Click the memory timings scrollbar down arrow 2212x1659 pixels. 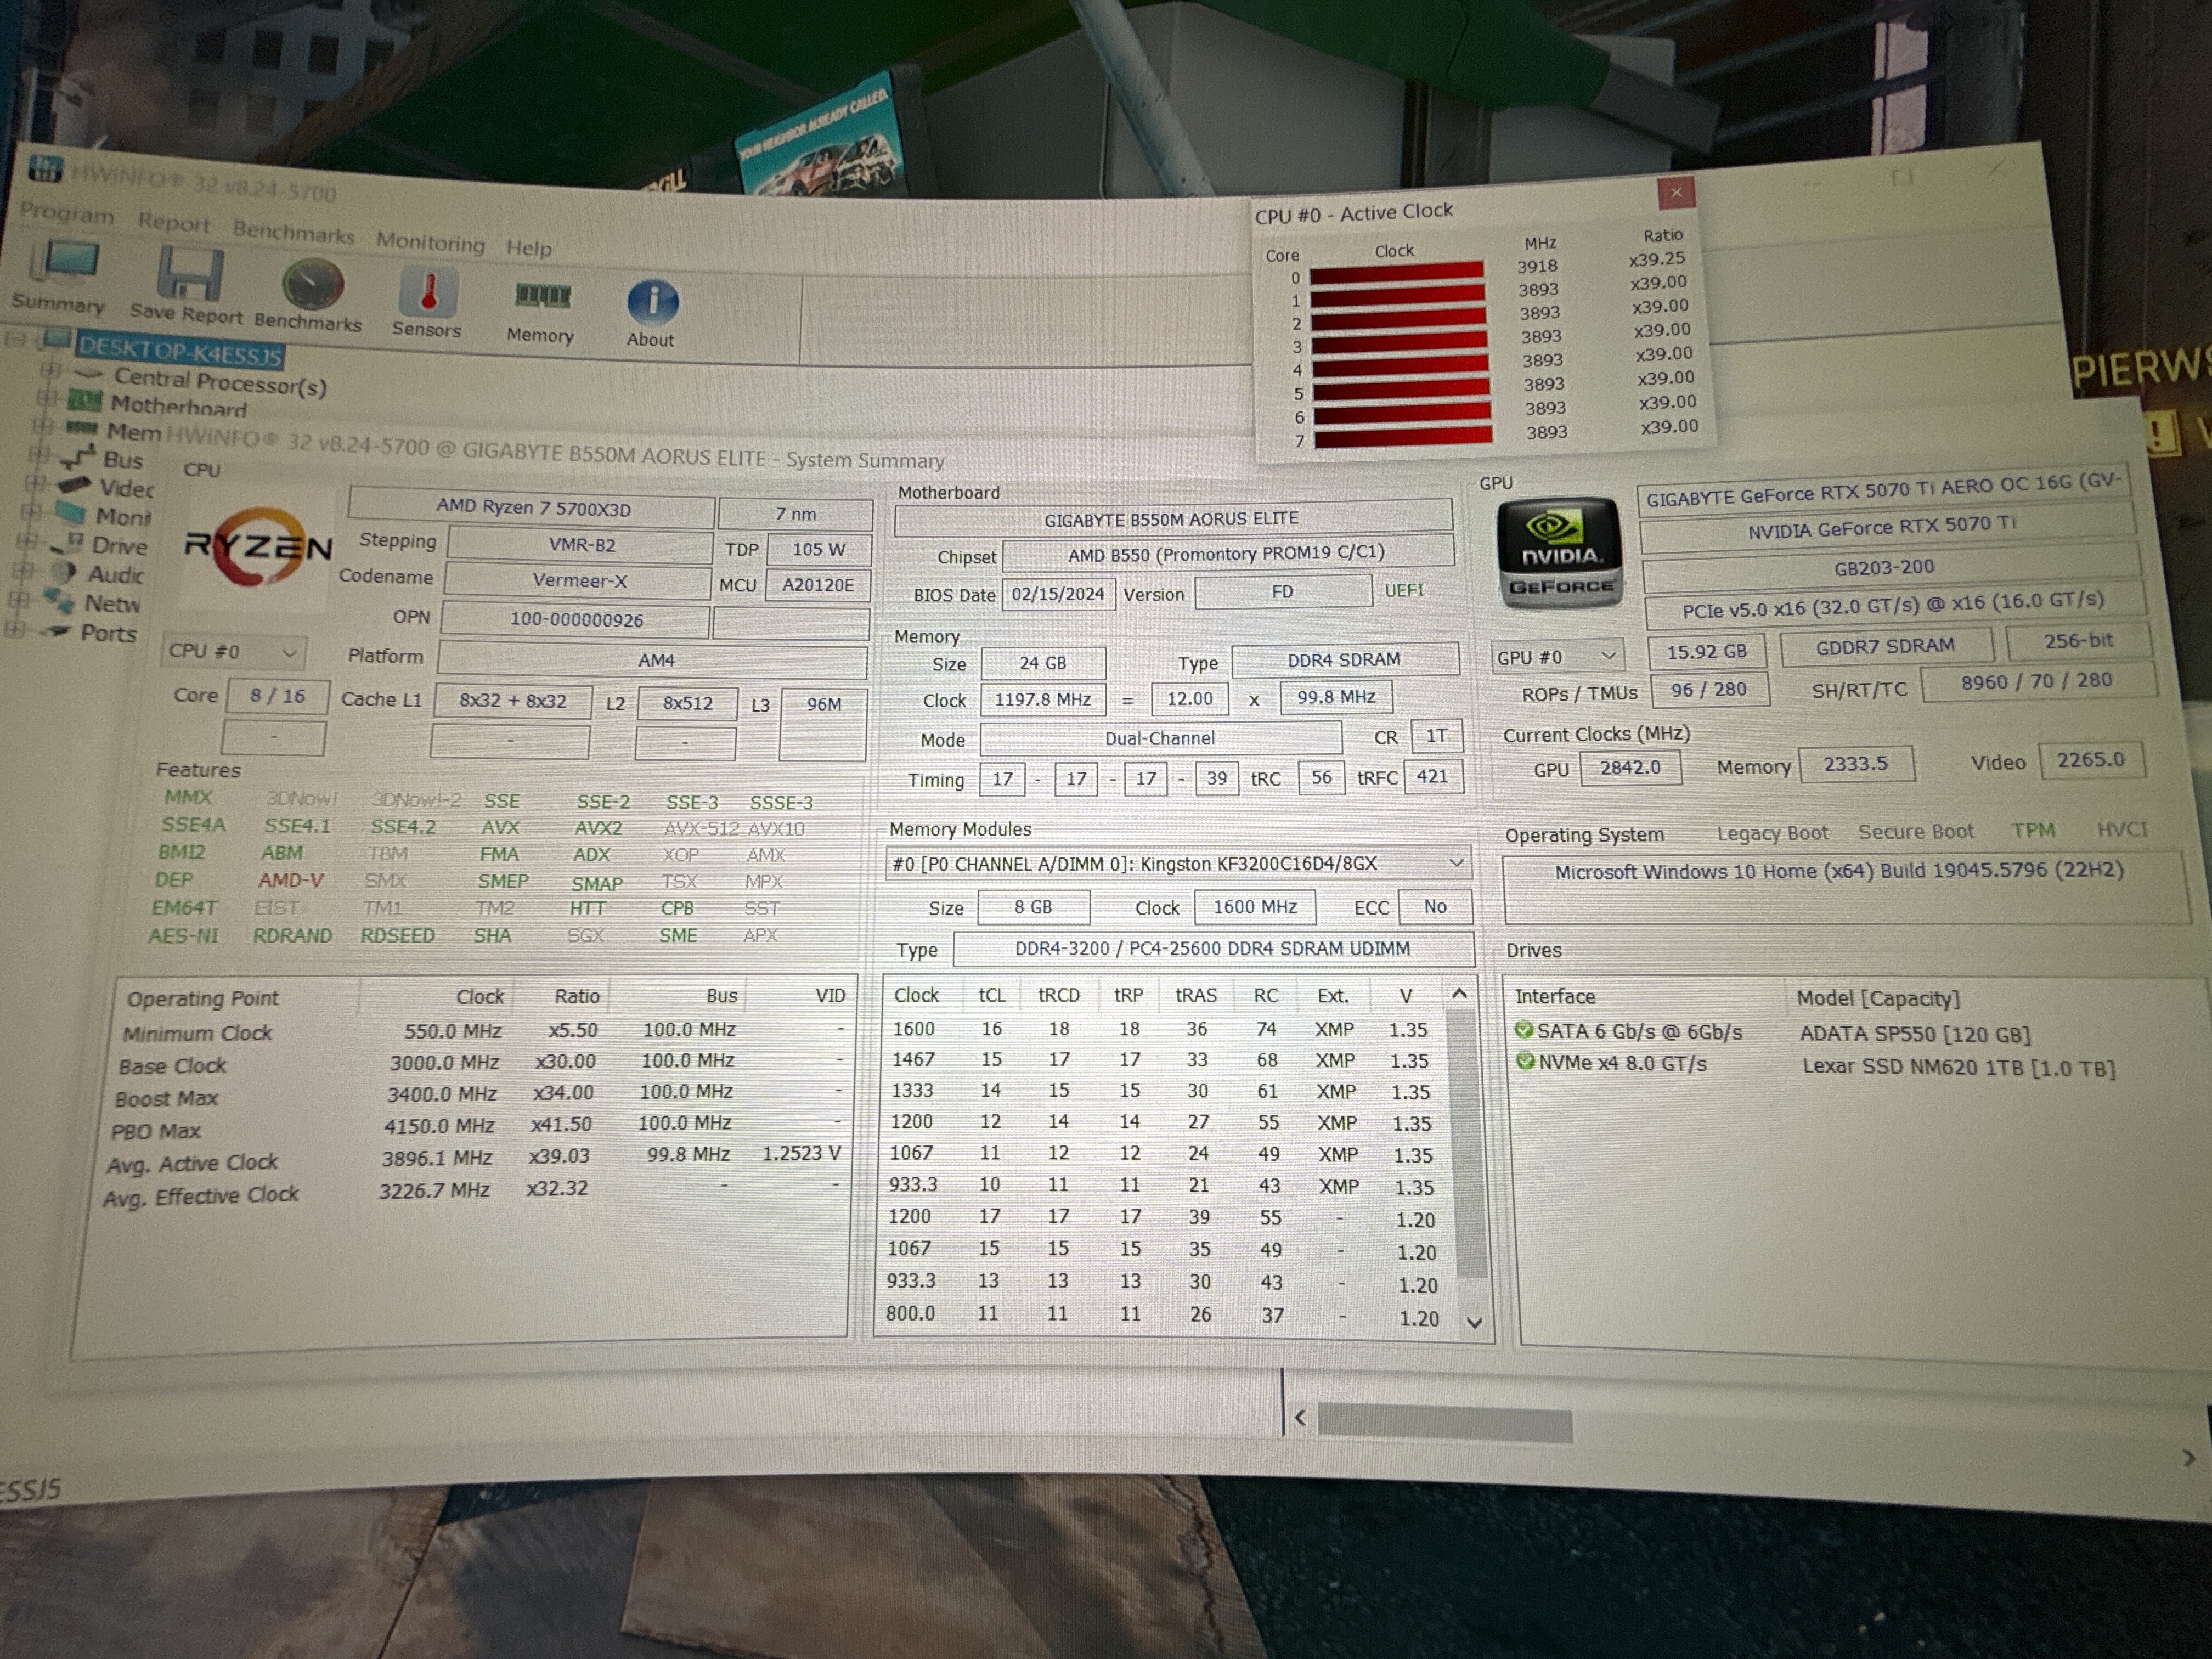tap(1474, 1322)
